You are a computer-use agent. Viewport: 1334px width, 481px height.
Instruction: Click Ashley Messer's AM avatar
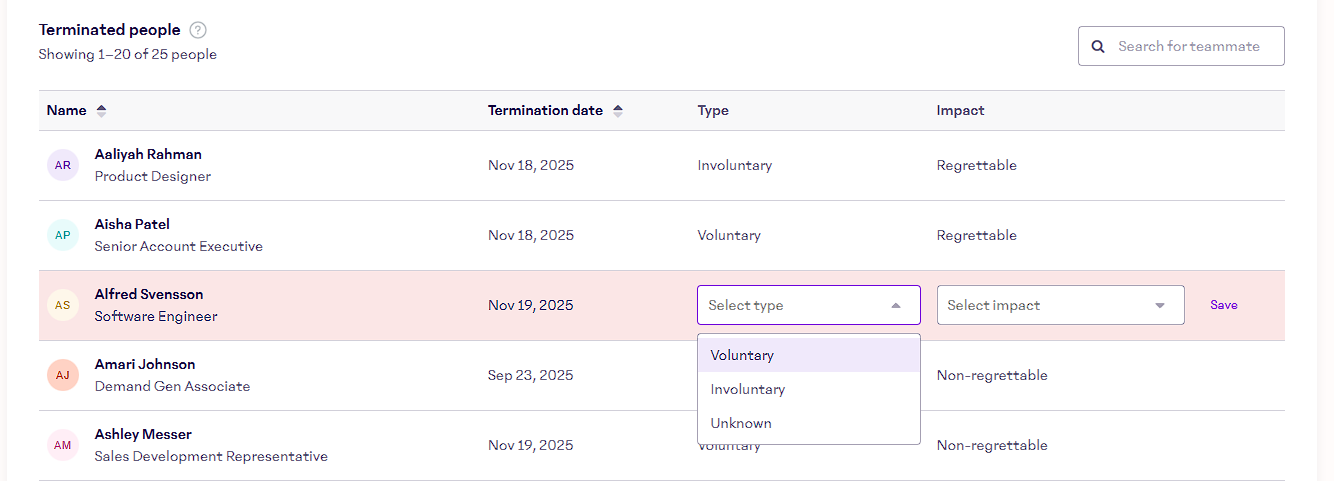tap(63, 445)
